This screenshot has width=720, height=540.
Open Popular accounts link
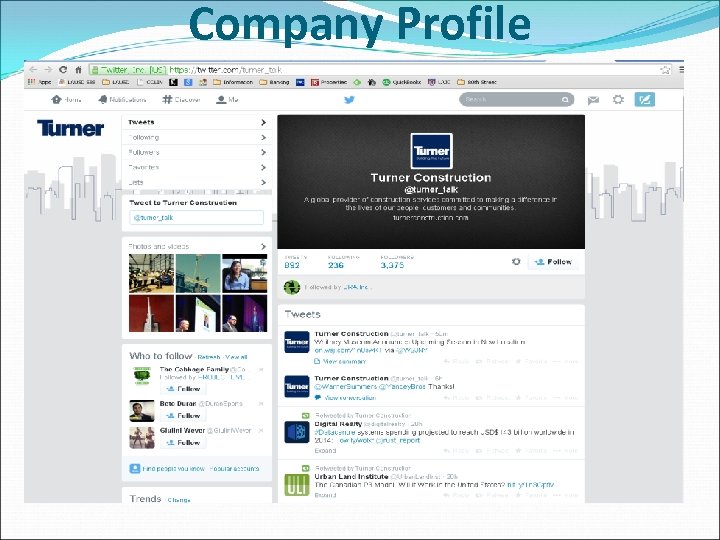coord(234,469)
